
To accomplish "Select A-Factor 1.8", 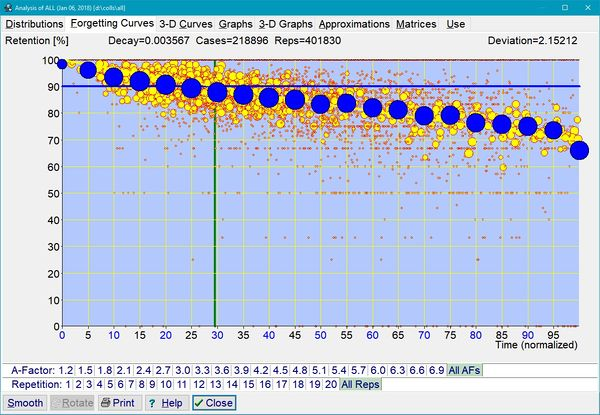I will 105,370.
